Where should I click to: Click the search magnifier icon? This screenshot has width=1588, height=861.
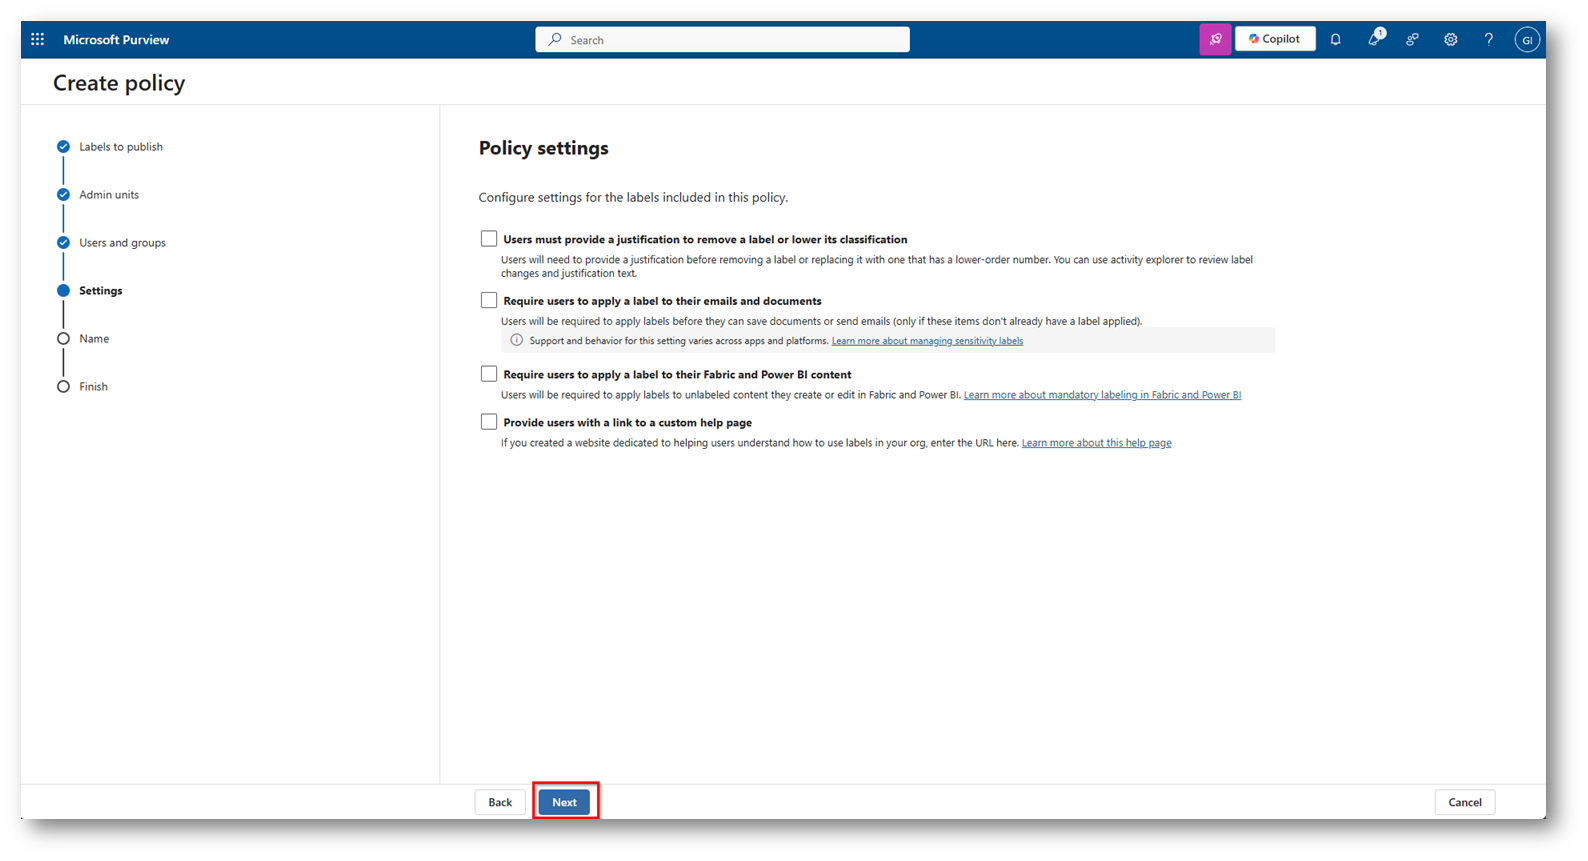click(x=555, y=40)
